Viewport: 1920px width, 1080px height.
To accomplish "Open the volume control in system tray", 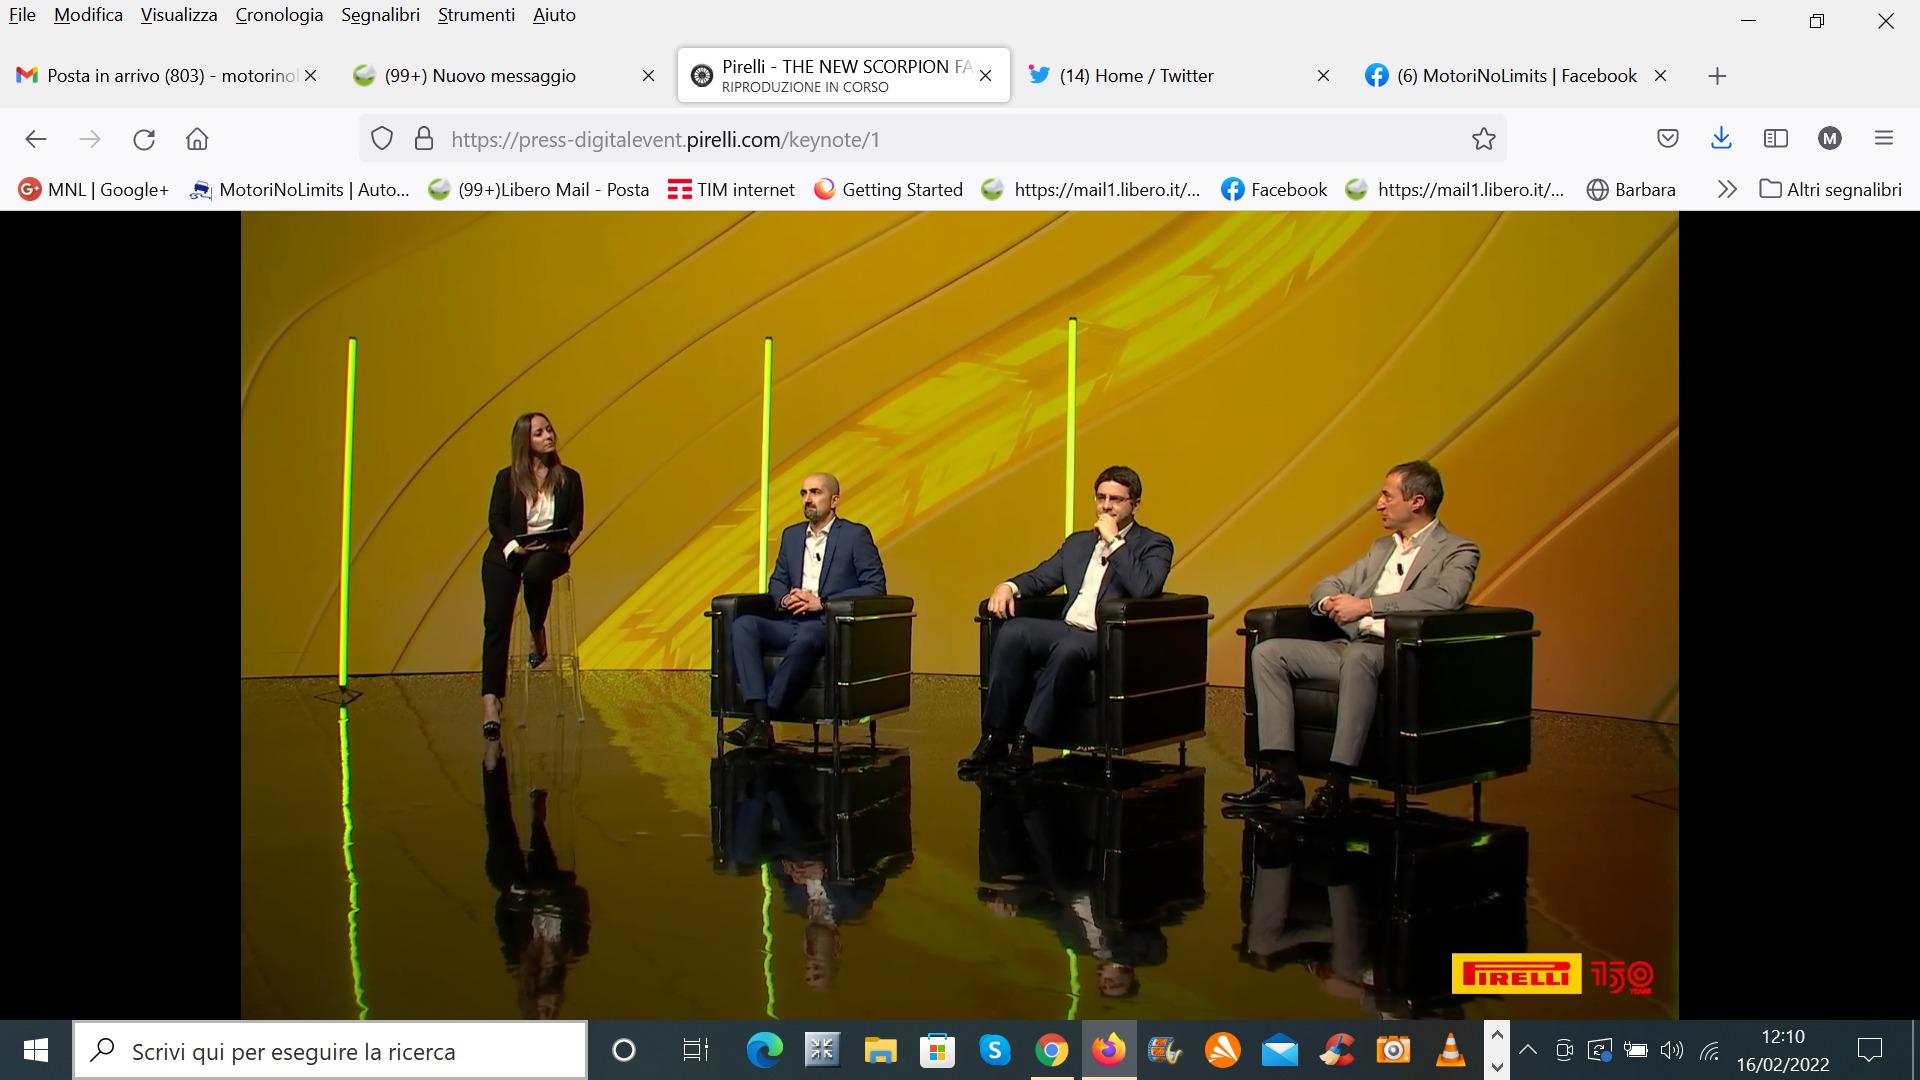I will click(1671, 1050).
